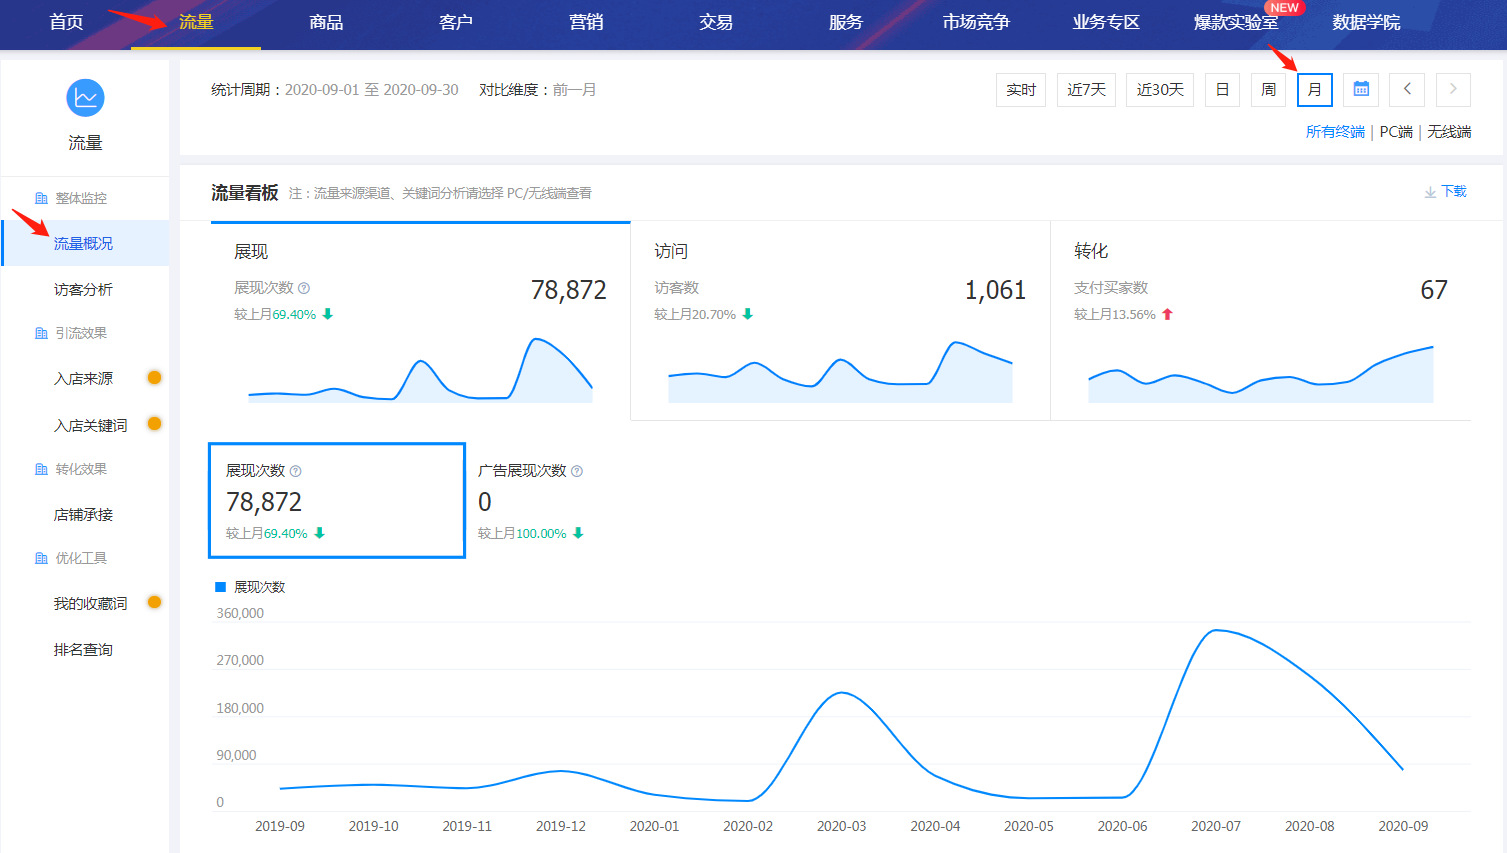The image size is (1507, 853).
Task: Switch terminal filter to PC端
Action: pyautogui.click(x=1395, y=132)
